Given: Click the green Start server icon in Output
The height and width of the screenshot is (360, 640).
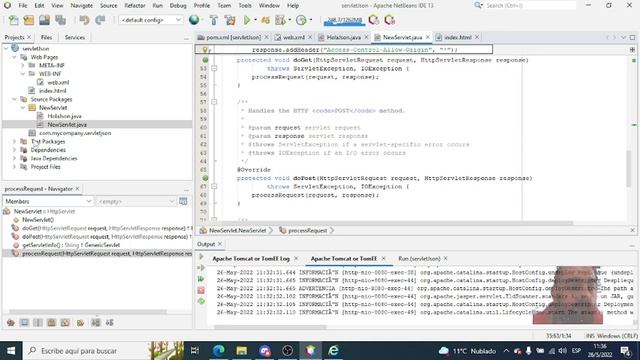Looking at the screenshot, I should pos(201,279).
